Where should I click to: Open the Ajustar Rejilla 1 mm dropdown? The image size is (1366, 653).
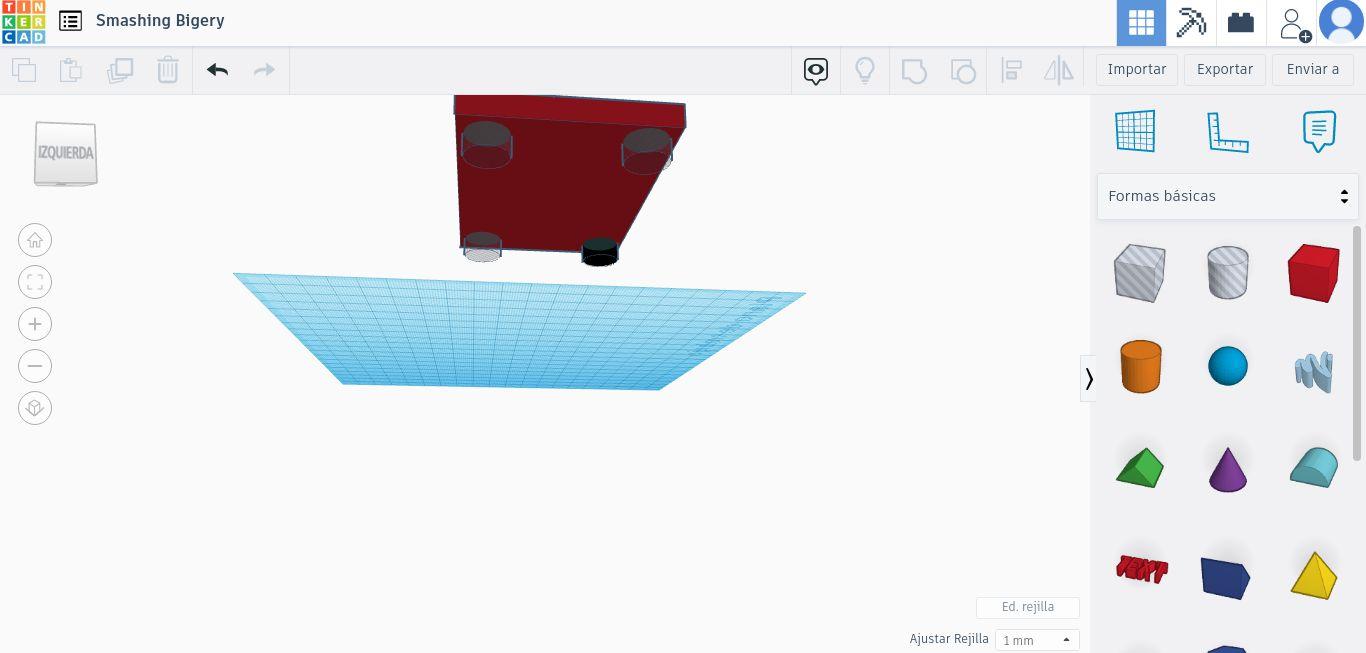[x=1037, y=640]
